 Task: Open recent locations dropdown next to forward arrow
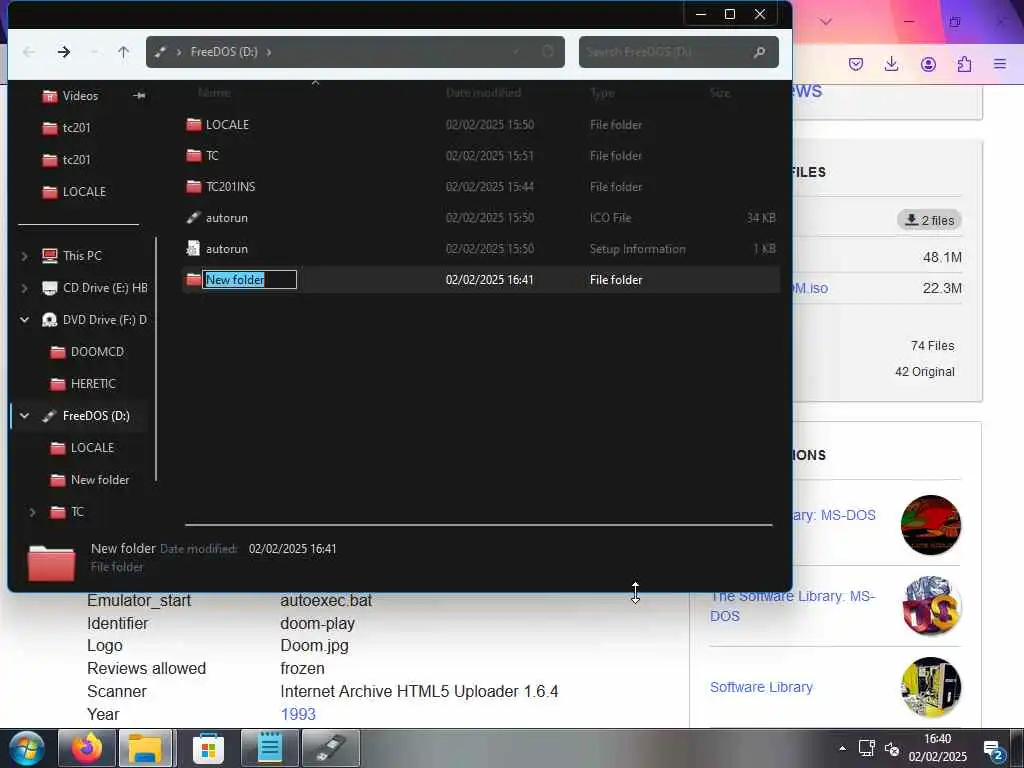pyautogui.click(x=94, y=52)
